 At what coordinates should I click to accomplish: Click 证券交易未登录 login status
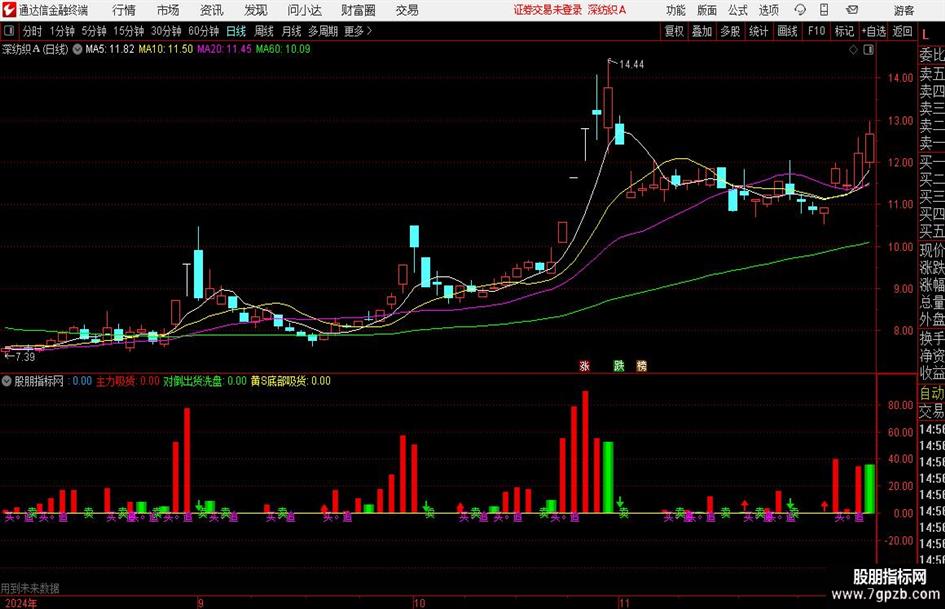coord(548,10)
